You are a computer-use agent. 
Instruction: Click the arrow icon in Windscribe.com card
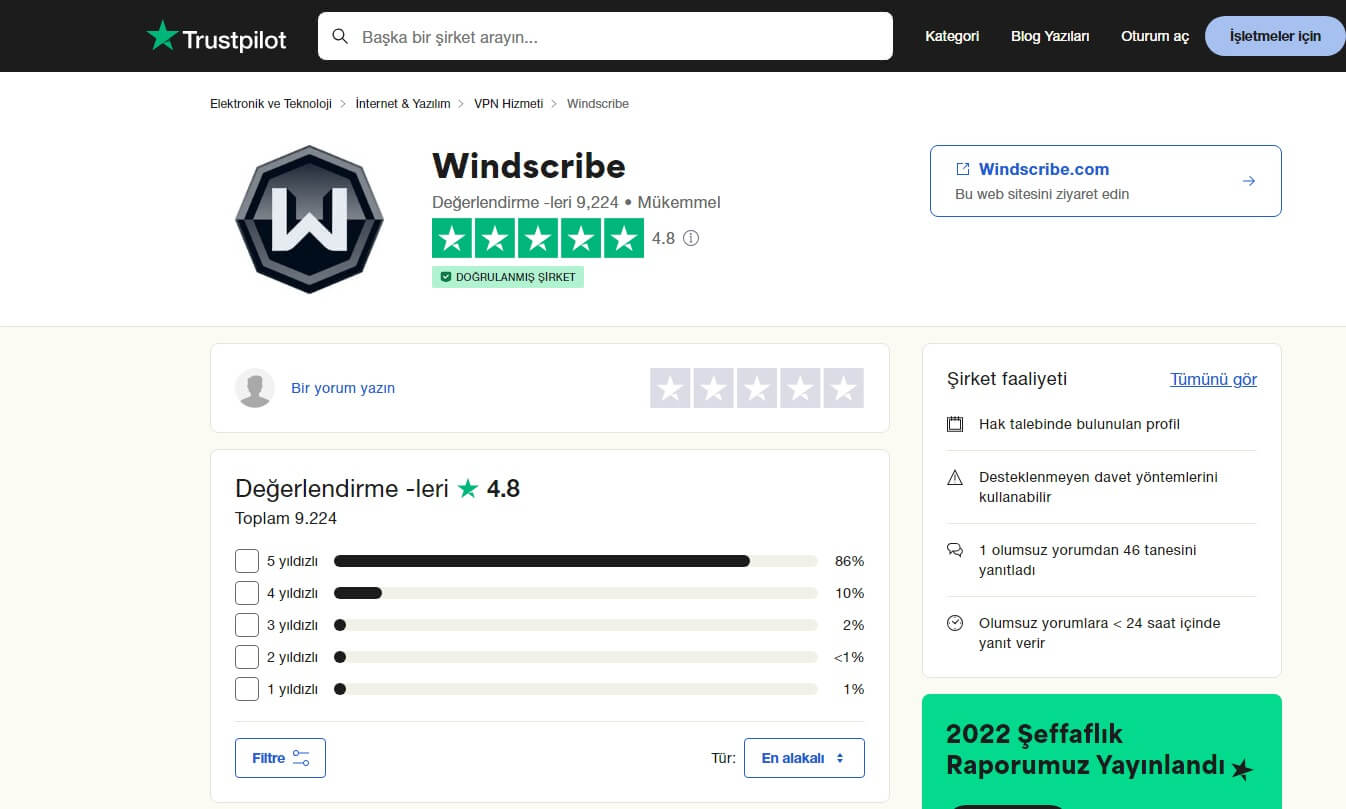point(1249,181)
